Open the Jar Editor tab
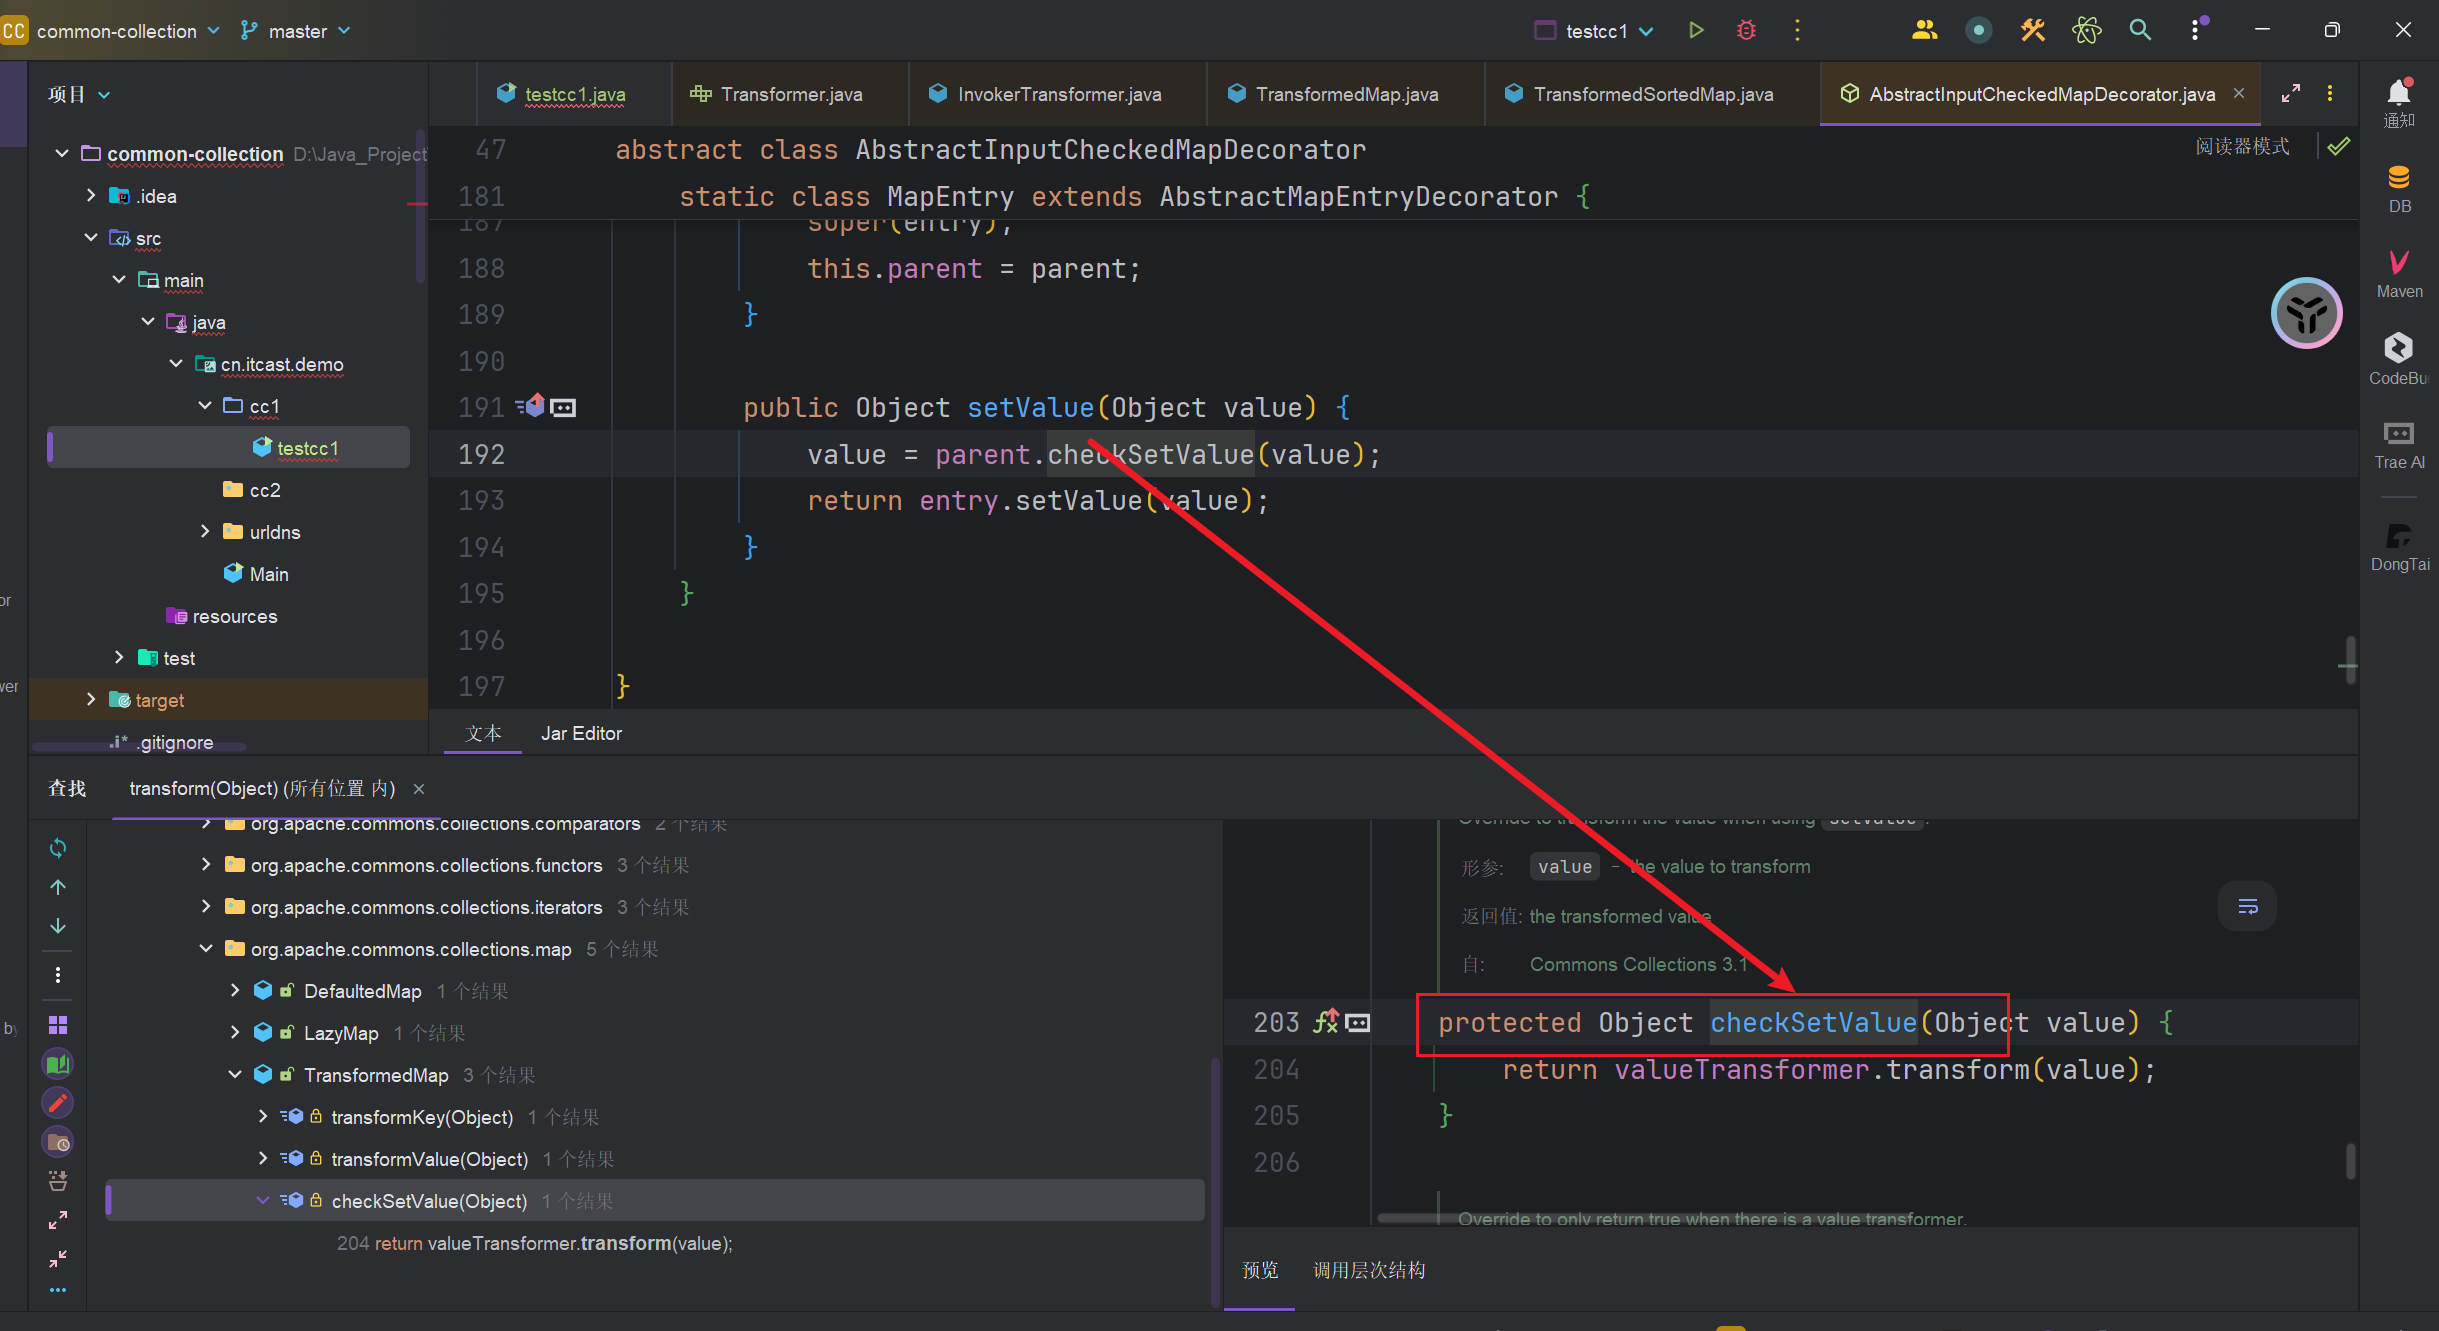Screen dimensions: 2439x1331 pos(581,733)
